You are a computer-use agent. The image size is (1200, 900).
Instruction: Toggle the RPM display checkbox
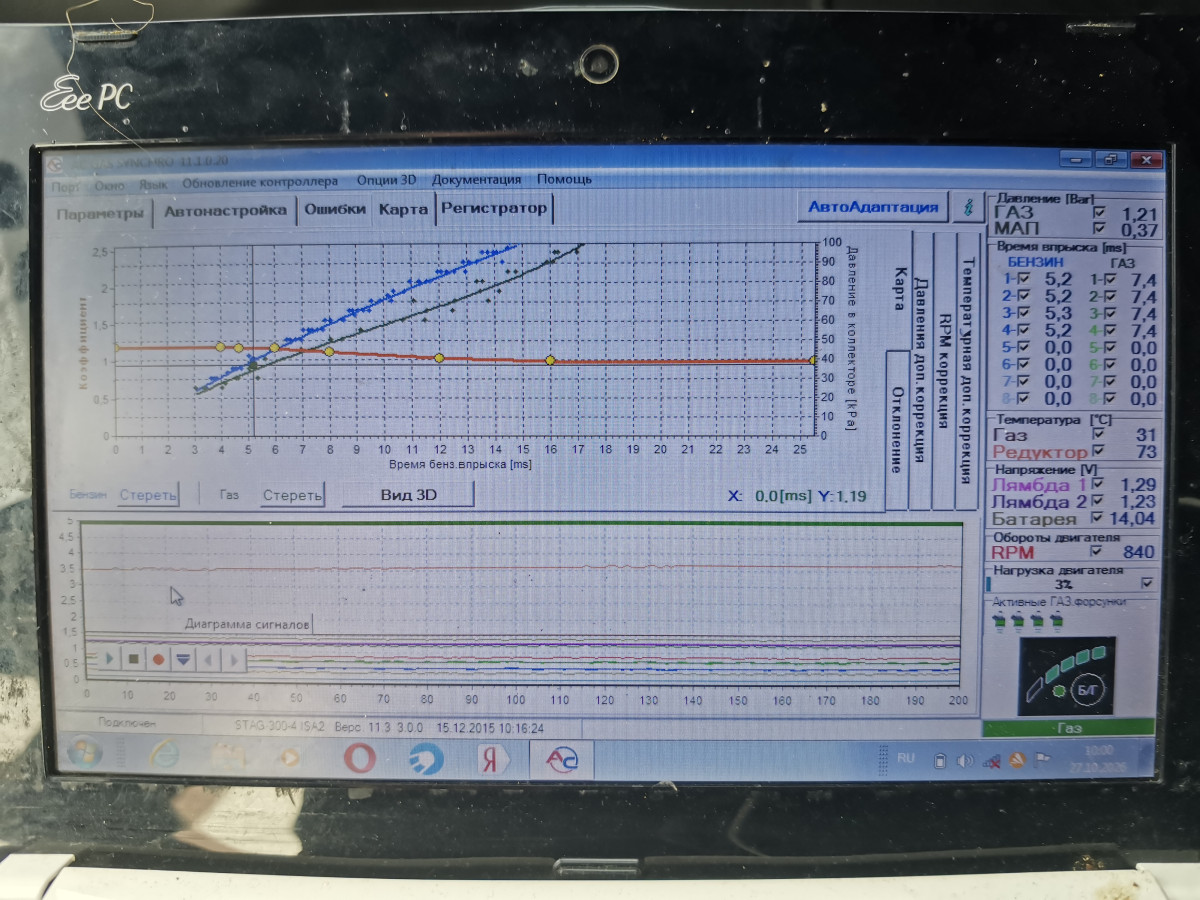click(x=1099, y=551)
